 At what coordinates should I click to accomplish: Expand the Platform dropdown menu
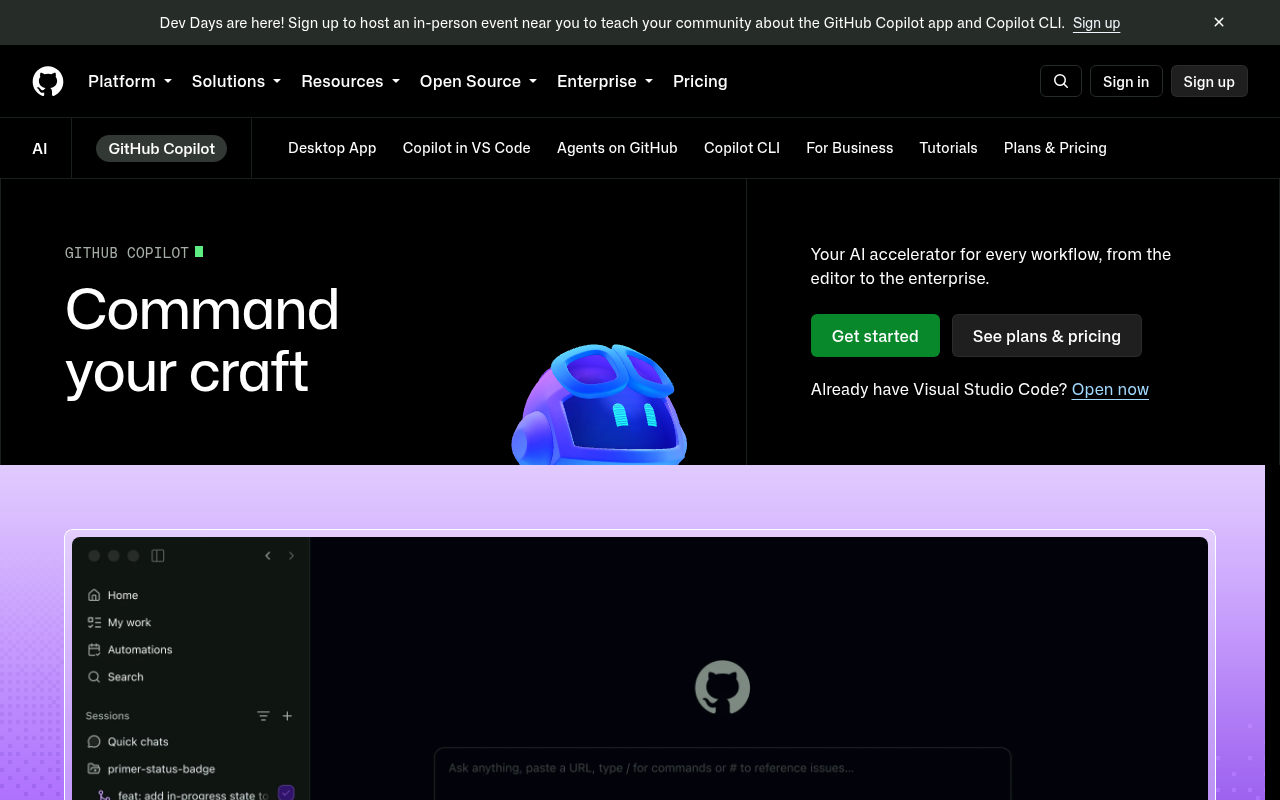click(130, 81)
